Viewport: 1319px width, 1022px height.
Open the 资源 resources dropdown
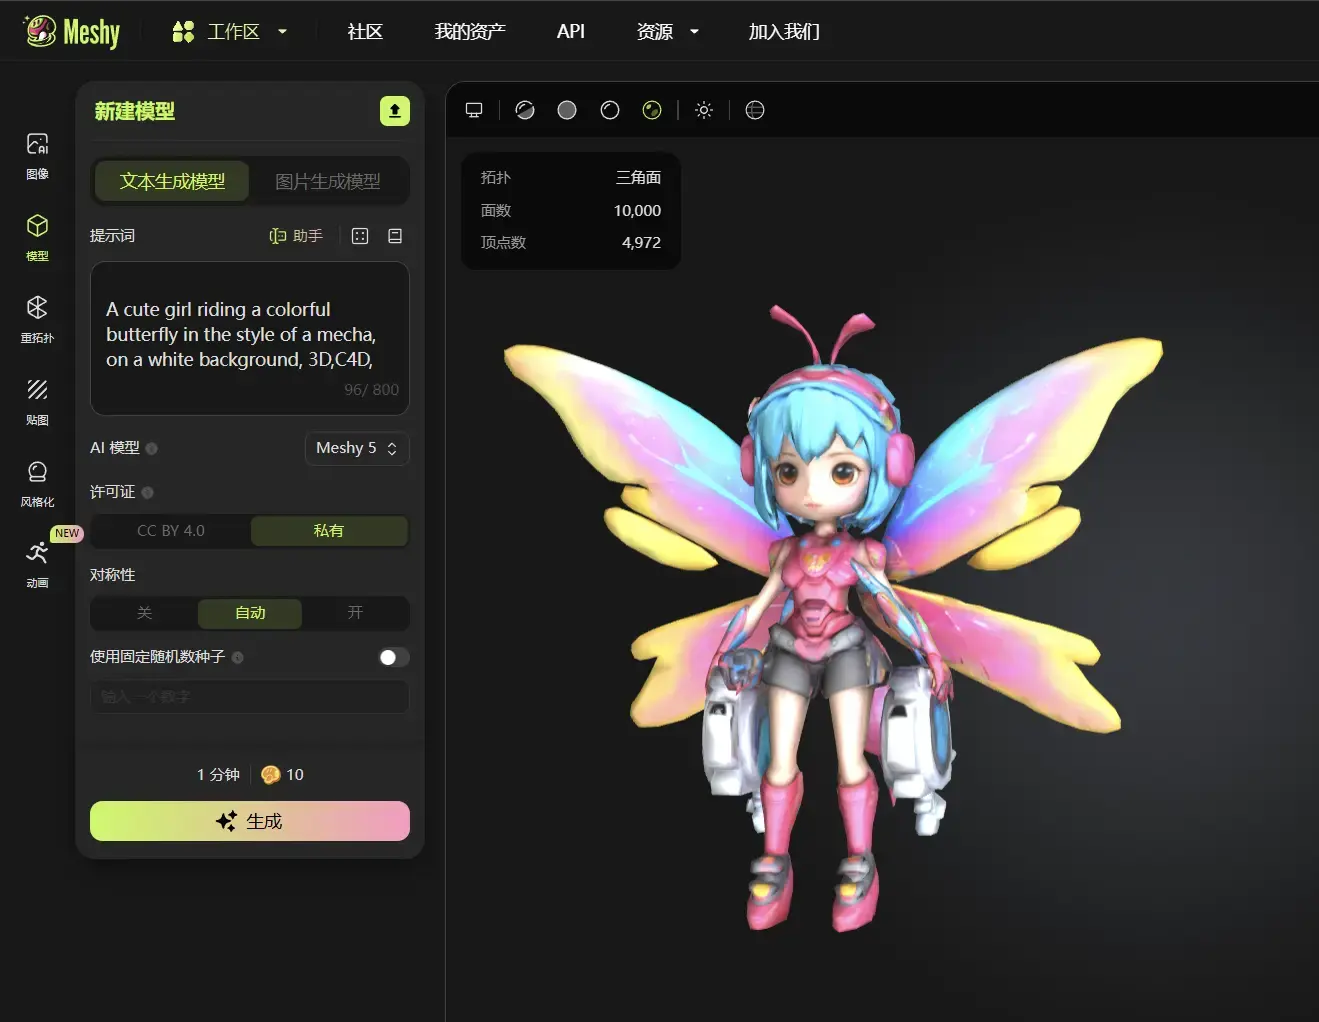tap(666, 31)
